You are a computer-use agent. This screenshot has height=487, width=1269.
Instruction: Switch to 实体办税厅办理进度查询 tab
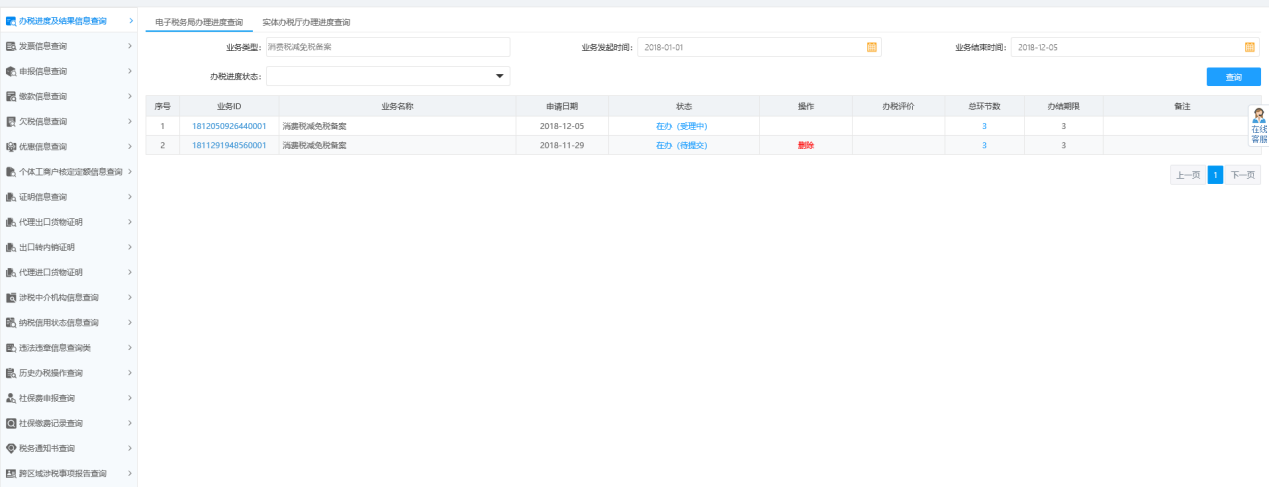click(306, 22)
